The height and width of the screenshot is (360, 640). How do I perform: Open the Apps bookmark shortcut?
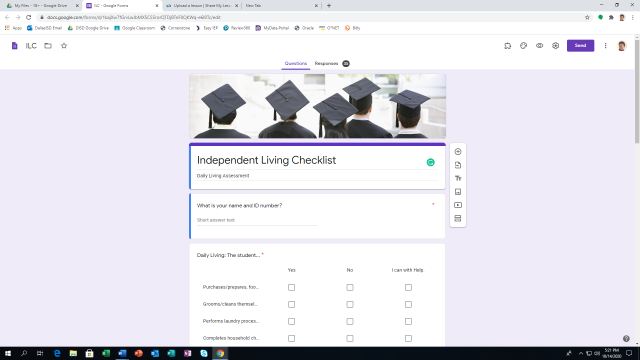point(13,28)
